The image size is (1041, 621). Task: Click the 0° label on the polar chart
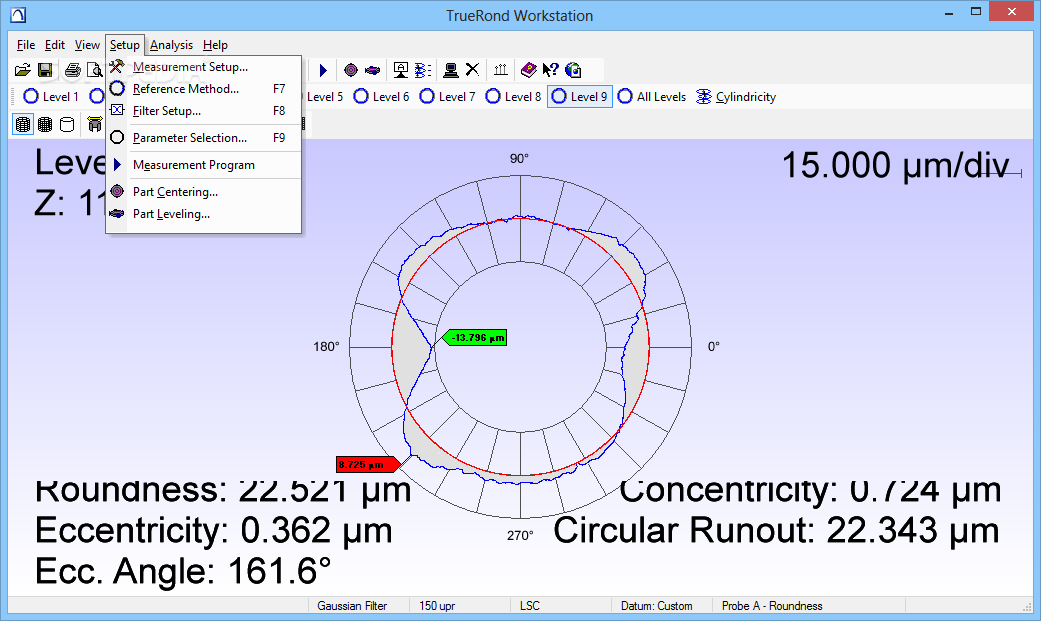click(x=714, y=347)
